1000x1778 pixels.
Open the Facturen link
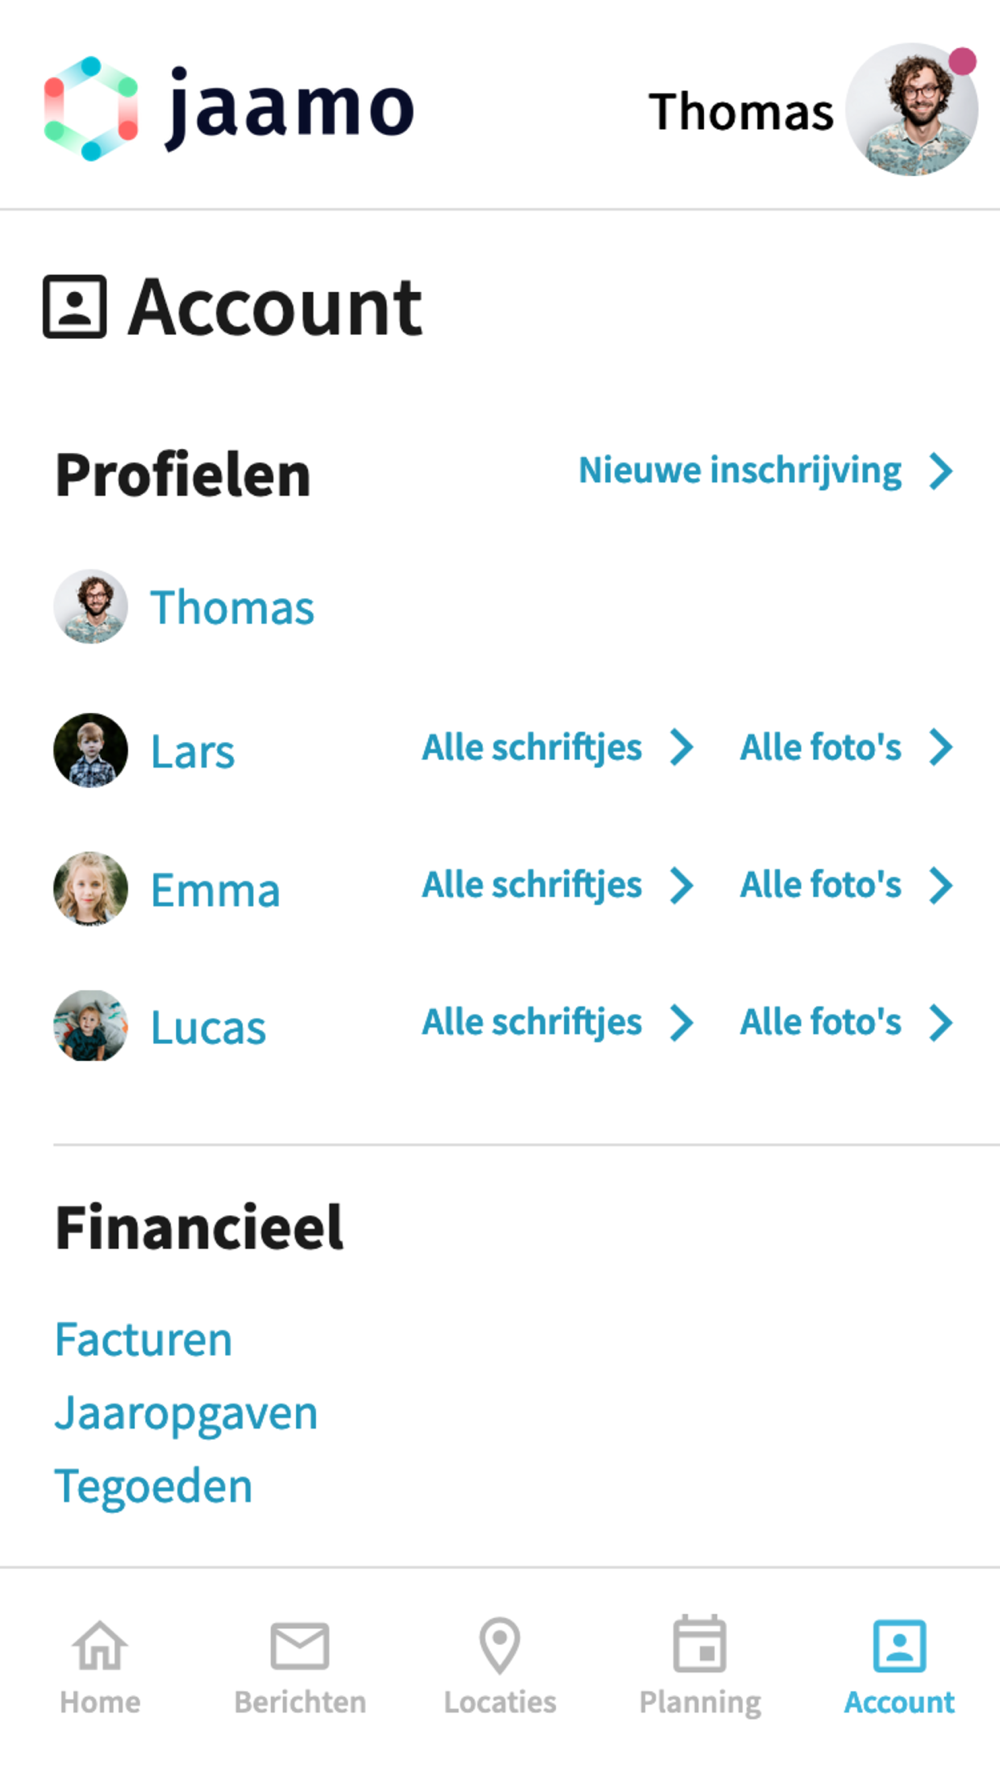(x=144, y=1339)
